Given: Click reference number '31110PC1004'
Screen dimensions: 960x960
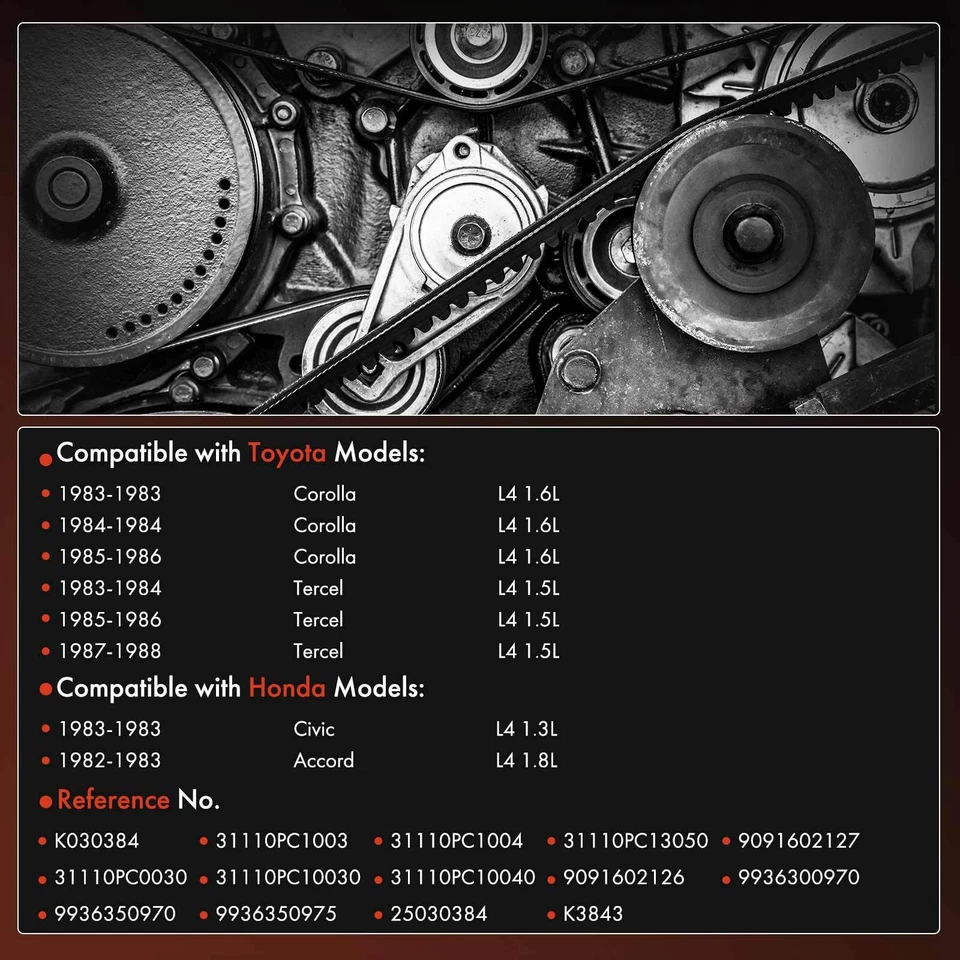Looking at the screenshot, I should point(457,841).
